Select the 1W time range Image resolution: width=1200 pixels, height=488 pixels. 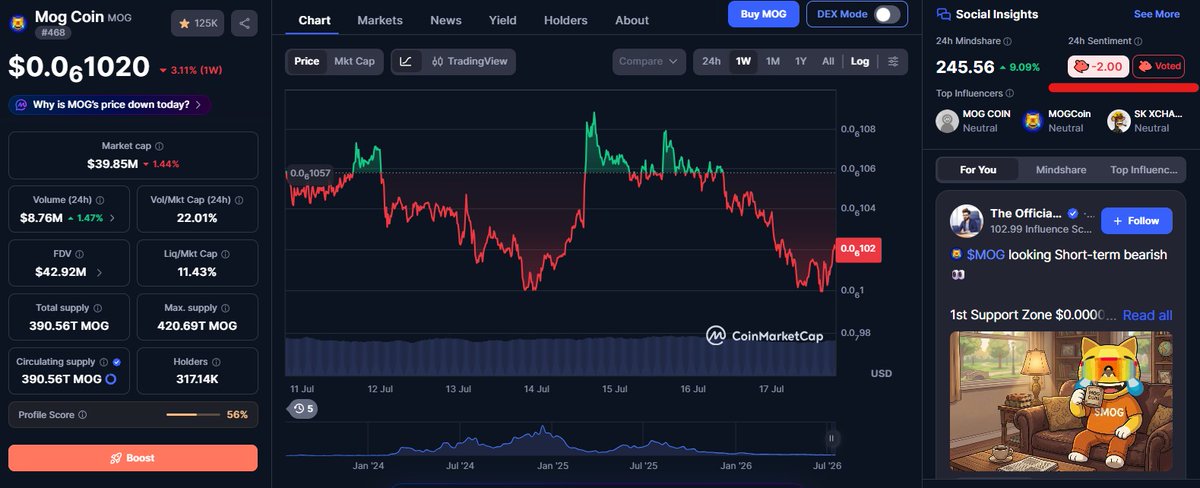743,61
